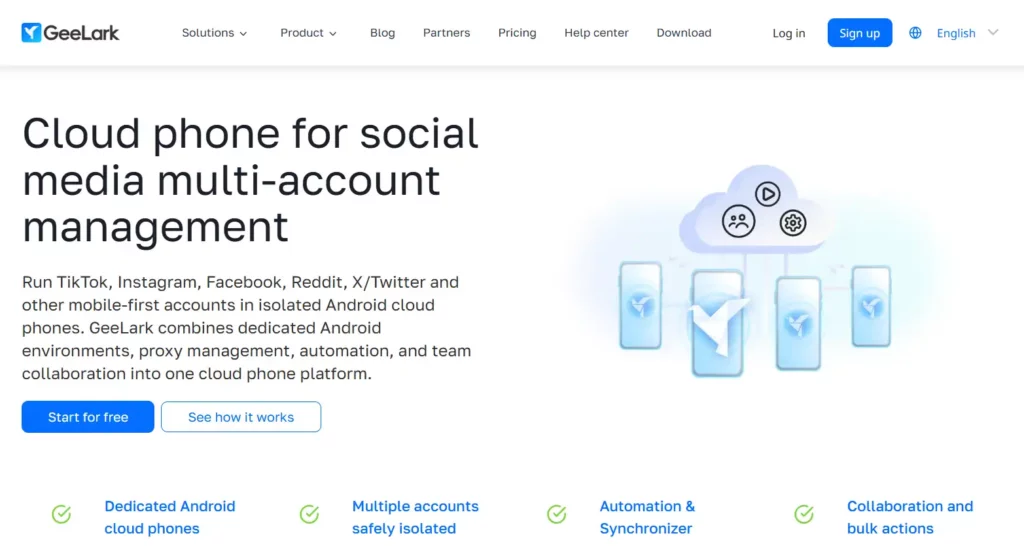Image resolution: width=1024 pixels, height=559 pixels.
Task: Click checkmark icon beside Multiple accounts
Action: [x=309, y=514]
